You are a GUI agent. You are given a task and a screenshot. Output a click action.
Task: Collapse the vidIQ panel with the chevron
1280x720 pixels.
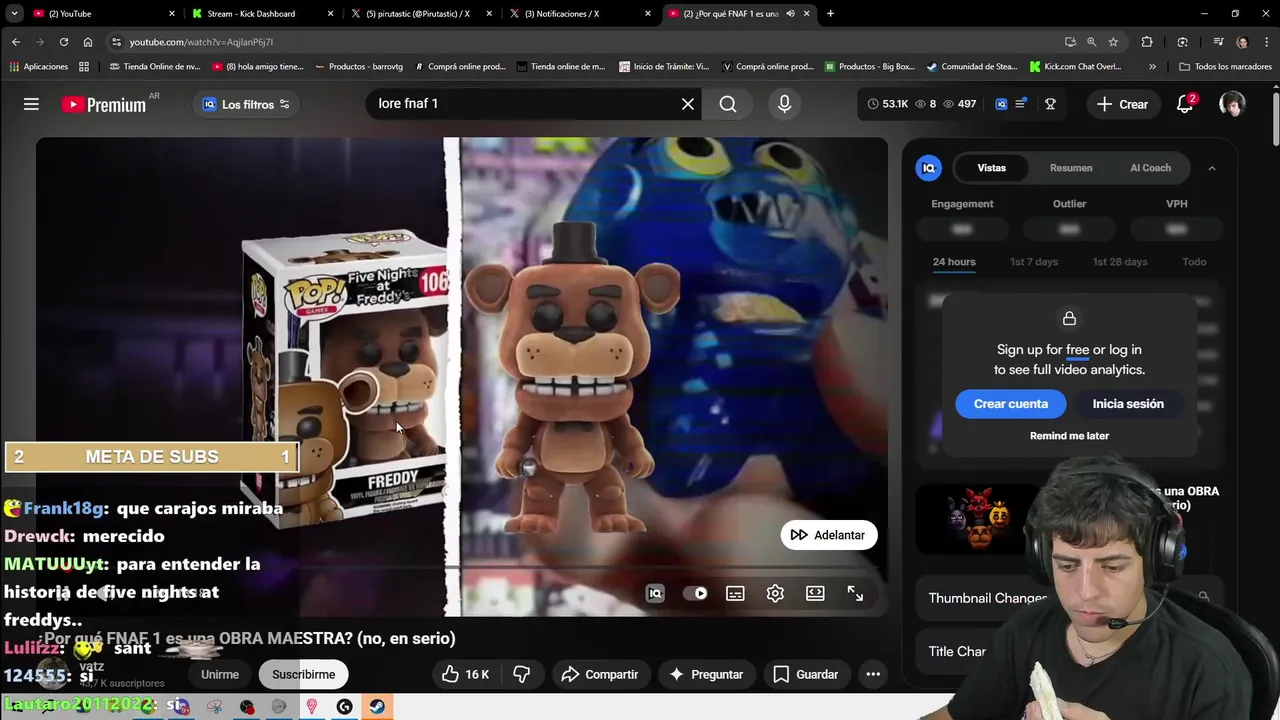[1211, 168]
